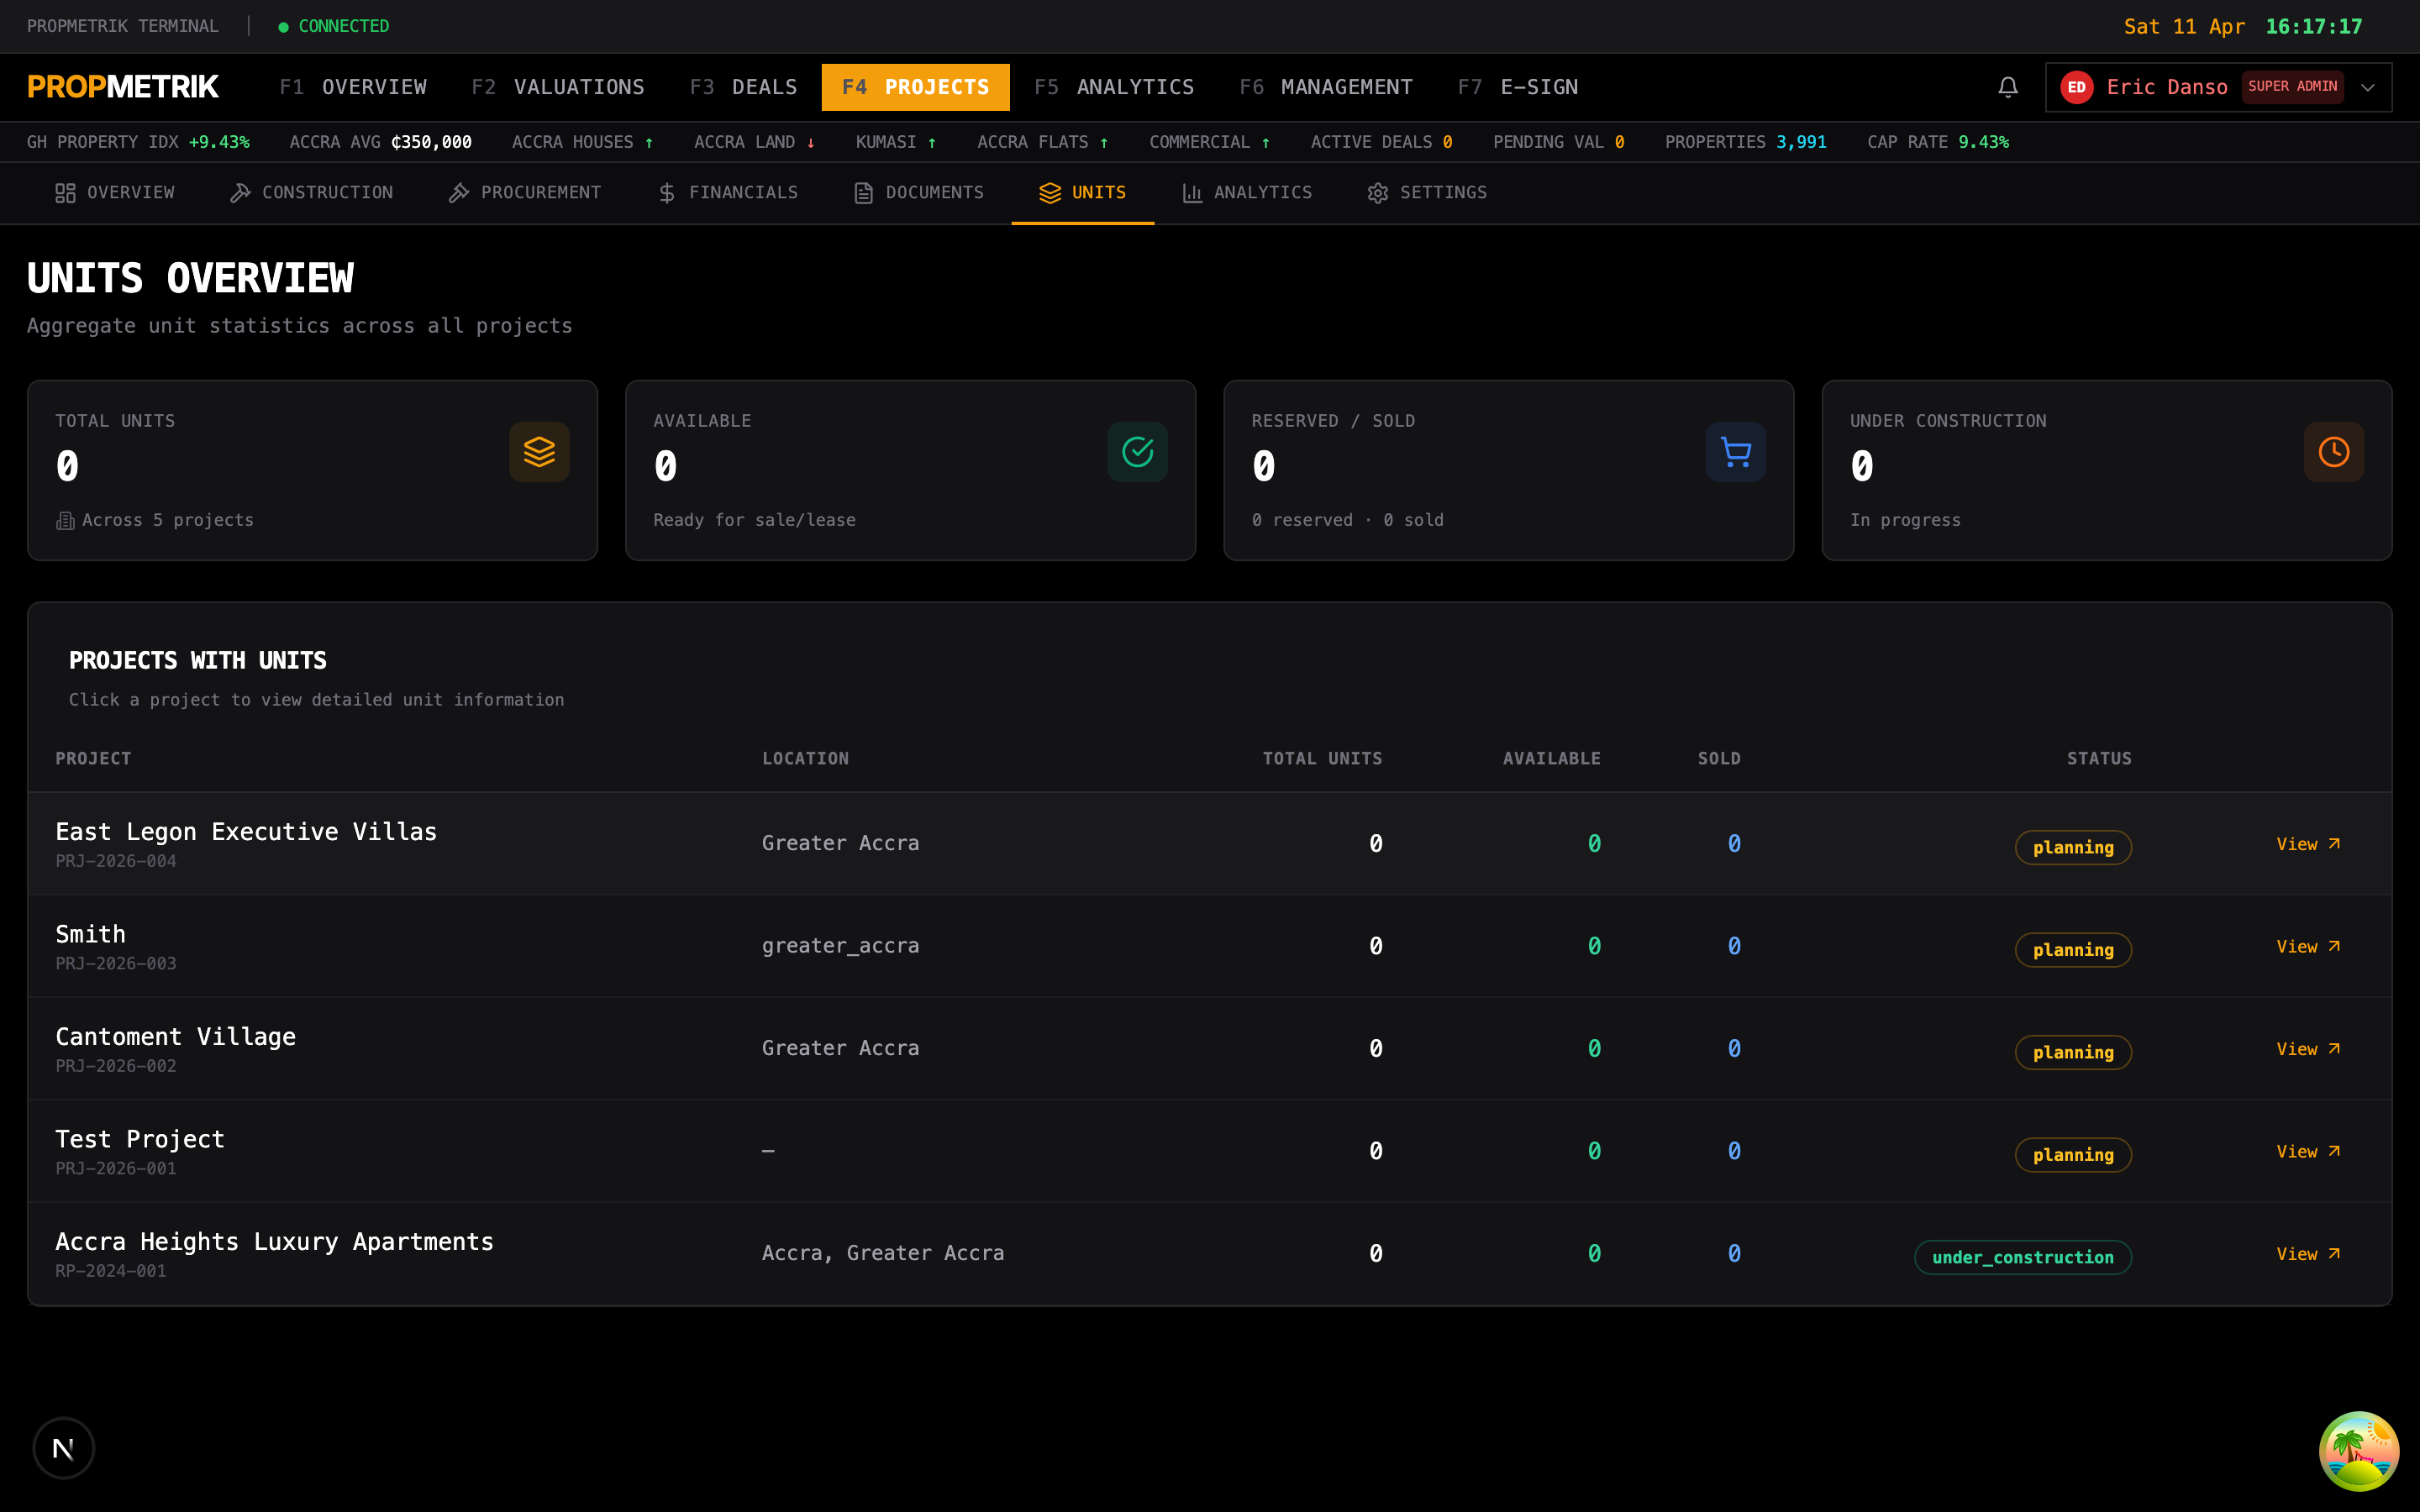The height and width of the screenshot is (1512, 2420).
Task: Open the Next.js dev tools badge
Action: (63, 1447)
